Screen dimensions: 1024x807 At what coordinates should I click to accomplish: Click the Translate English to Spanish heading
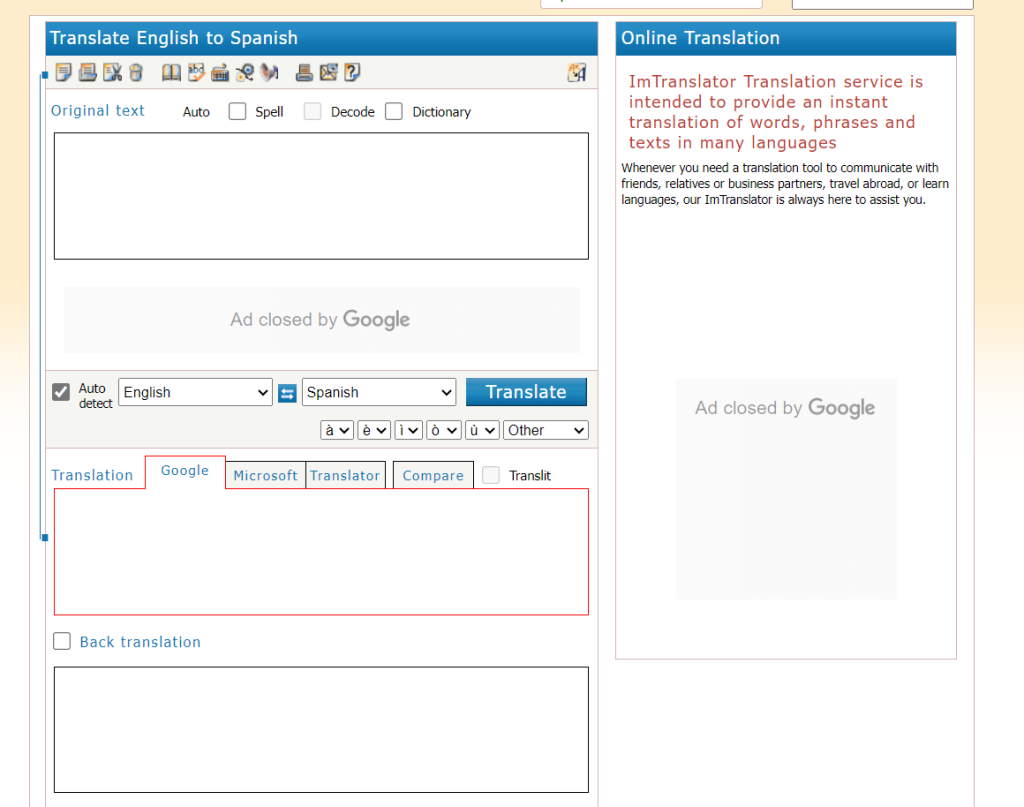click(174, 38)
